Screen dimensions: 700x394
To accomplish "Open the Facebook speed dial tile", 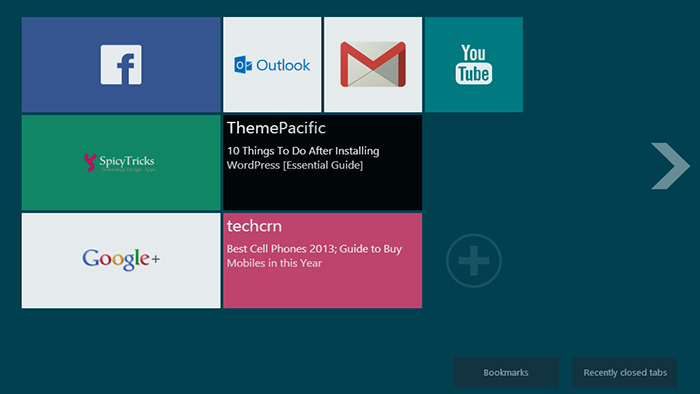I will pyautogui.click(x=121, y=65).
